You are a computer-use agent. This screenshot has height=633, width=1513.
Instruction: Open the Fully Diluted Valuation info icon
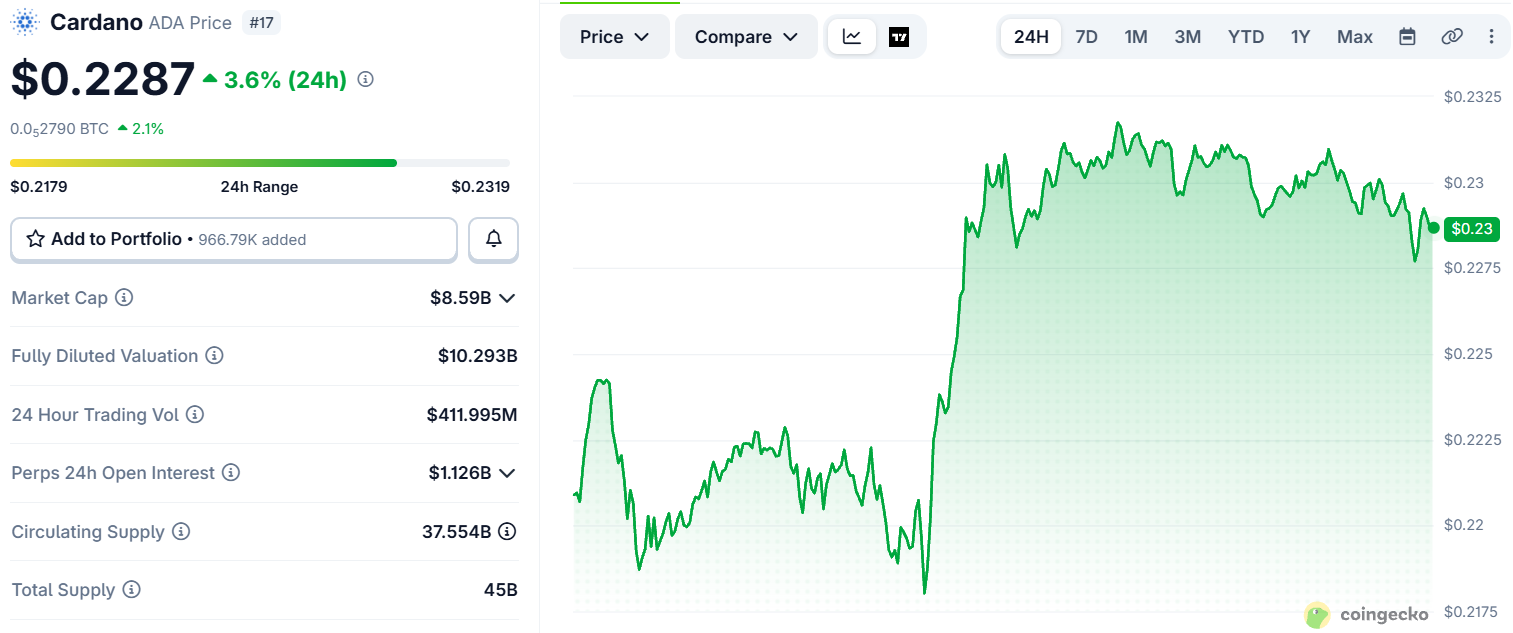coord(215,356)
